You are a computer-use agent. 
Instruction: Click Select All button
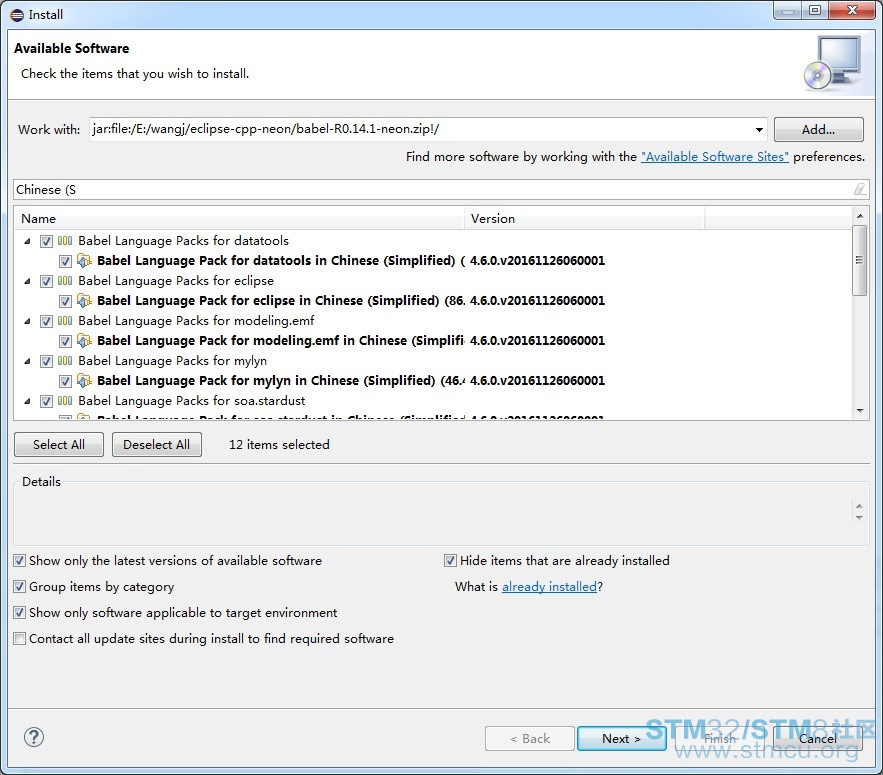[x=59, y=444]
